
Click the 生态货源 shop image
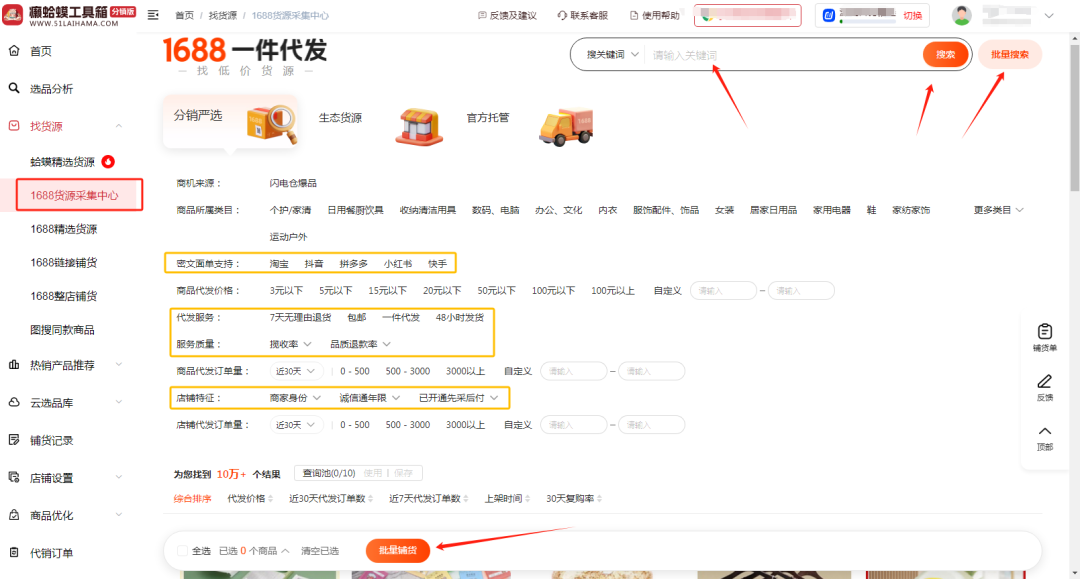(419, 127)
